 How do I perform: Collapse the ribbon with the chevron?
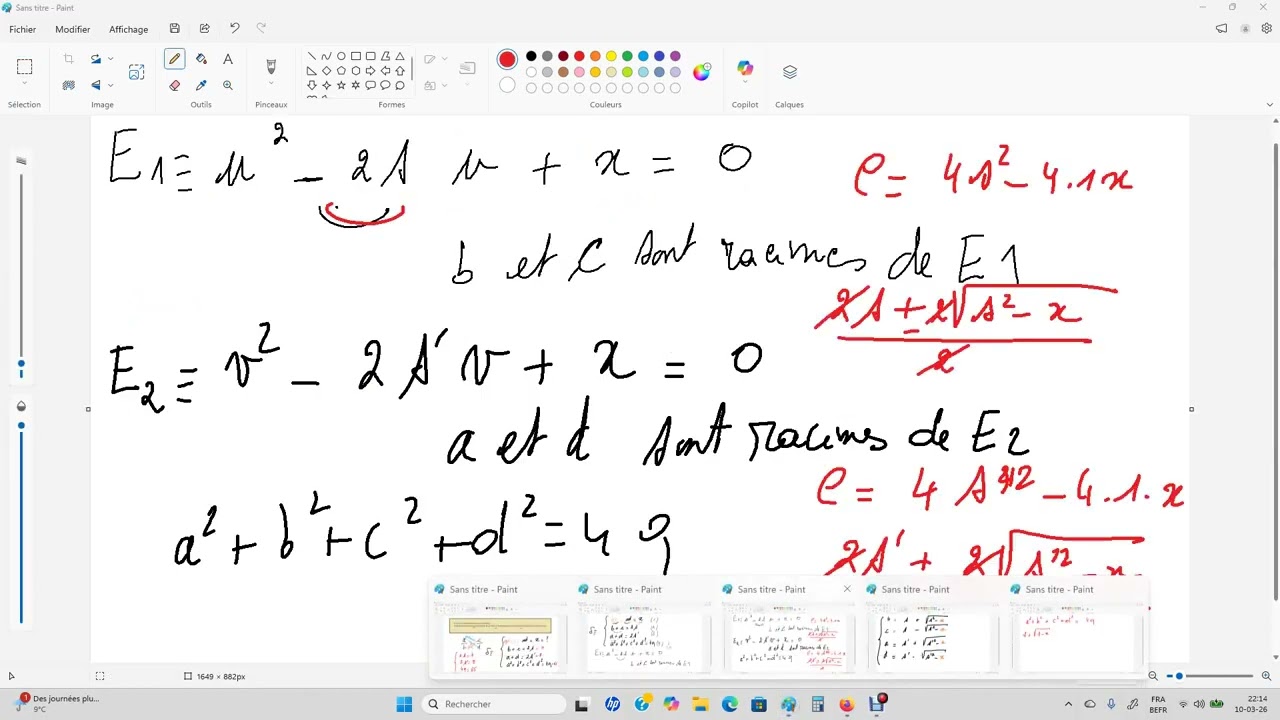[x=1270, y=104]
